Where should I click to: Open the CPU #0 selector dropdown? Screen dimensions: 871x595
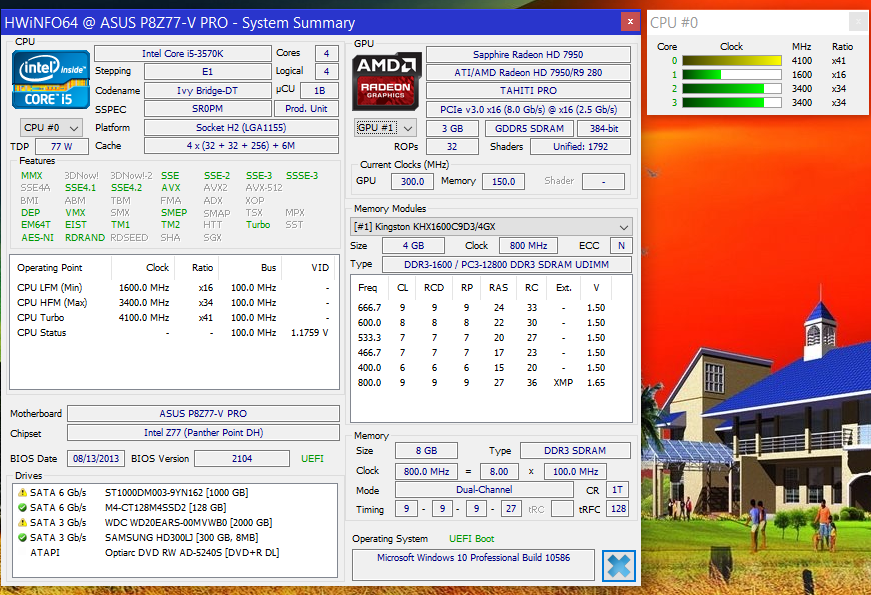pos(51,128)
